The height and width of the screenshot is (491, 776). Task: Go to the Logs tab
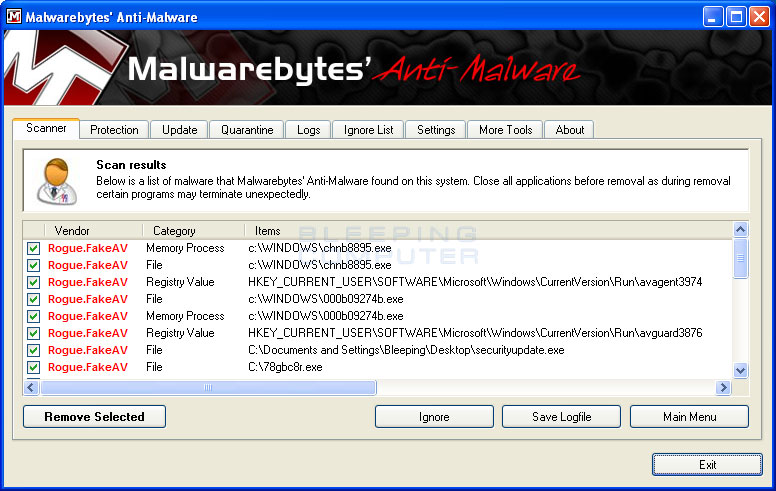pyautogui.click(x=308, y=130)
